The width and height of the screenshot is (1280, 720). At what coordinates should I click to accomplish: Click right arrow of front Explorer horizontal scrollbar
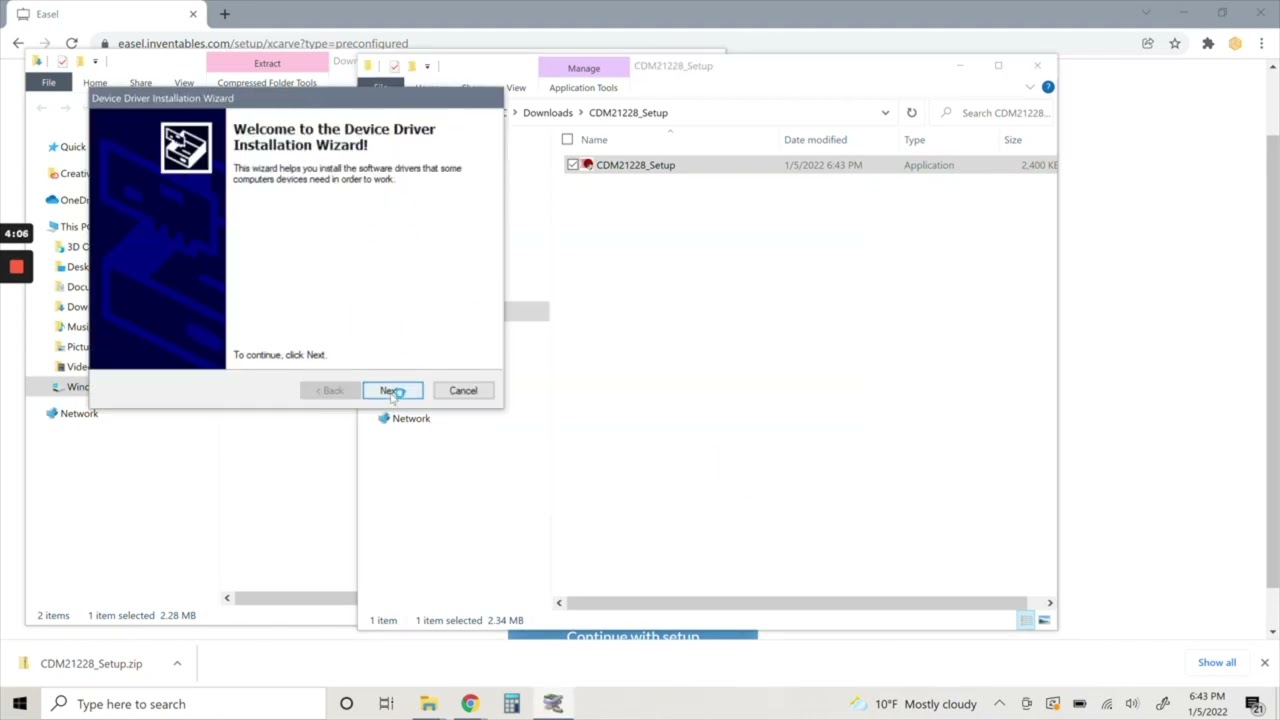point(1049,603)
